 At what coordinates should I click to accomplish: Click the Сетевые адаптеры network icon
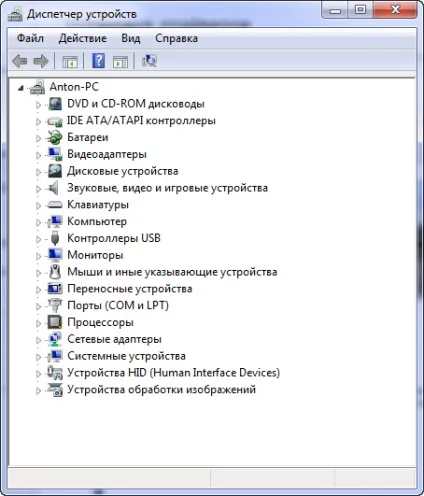point(55,339)
